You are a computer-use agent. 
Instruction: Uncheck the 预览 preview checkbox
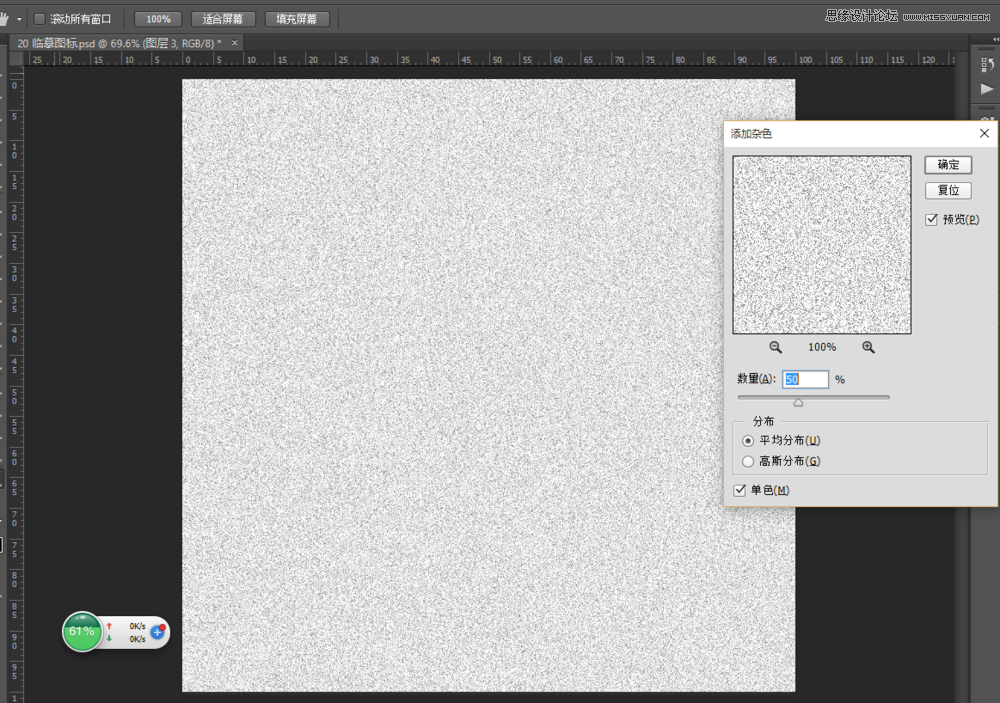click(x=932, y=219)
